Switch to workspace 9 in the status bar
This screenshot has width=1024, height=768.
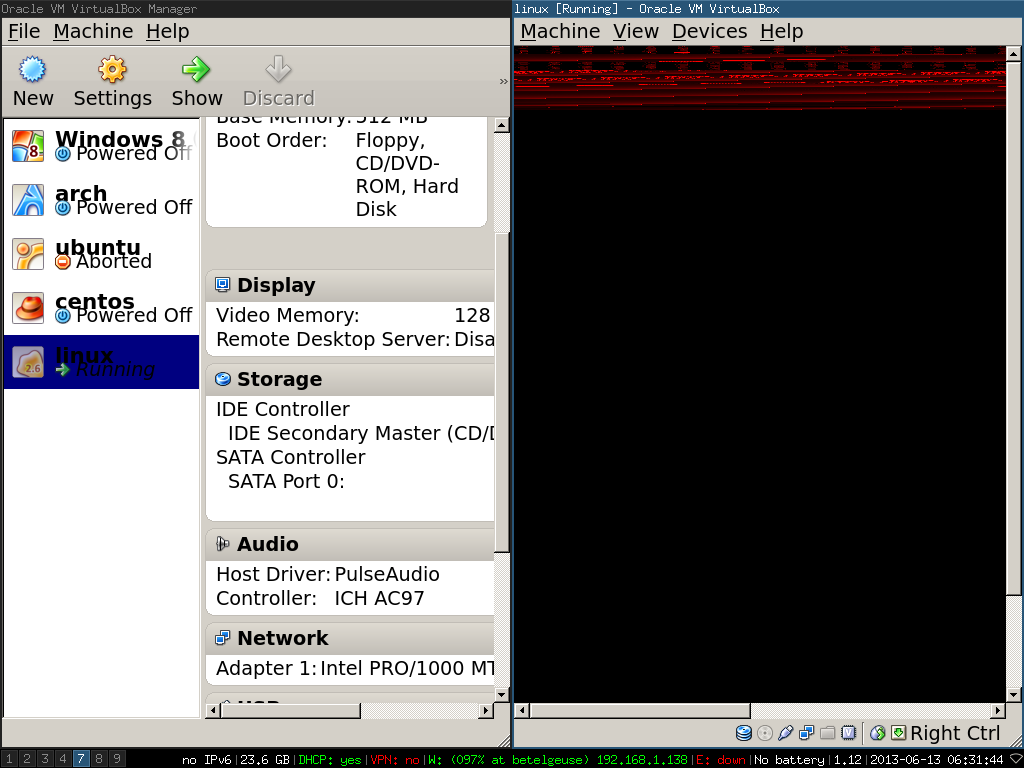click(117, 759)
